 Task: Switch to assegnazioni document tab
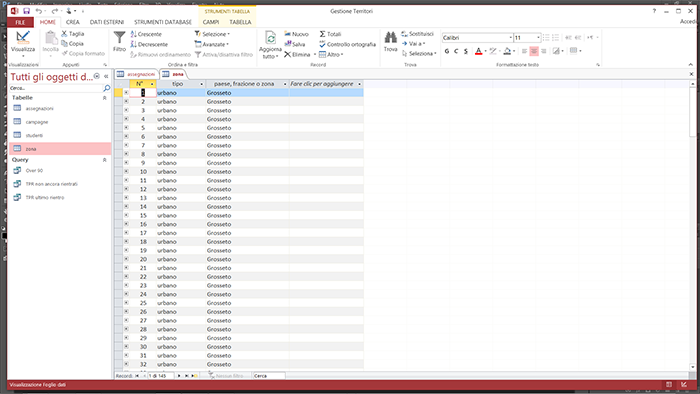click(x=136, y=74)
